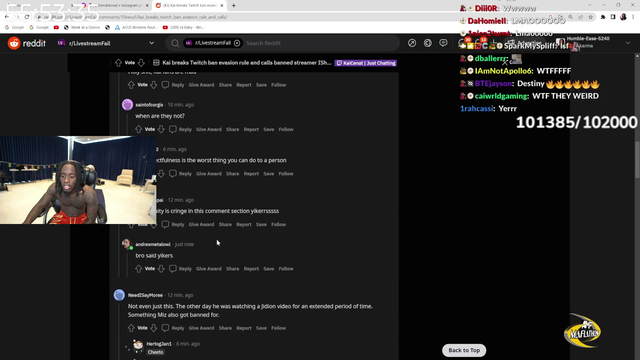Upvote saintofcorgis's comment
Viewport: 640px width, 360px height.
click(x=138, y=129)
